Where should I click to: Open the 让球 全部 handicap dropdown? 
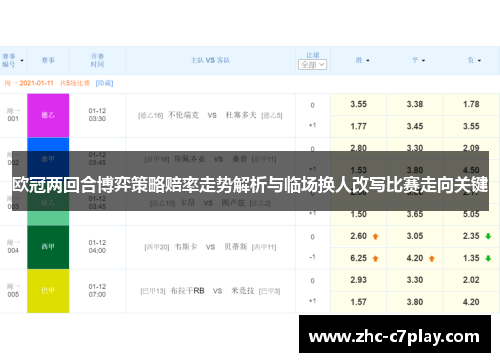312,65
